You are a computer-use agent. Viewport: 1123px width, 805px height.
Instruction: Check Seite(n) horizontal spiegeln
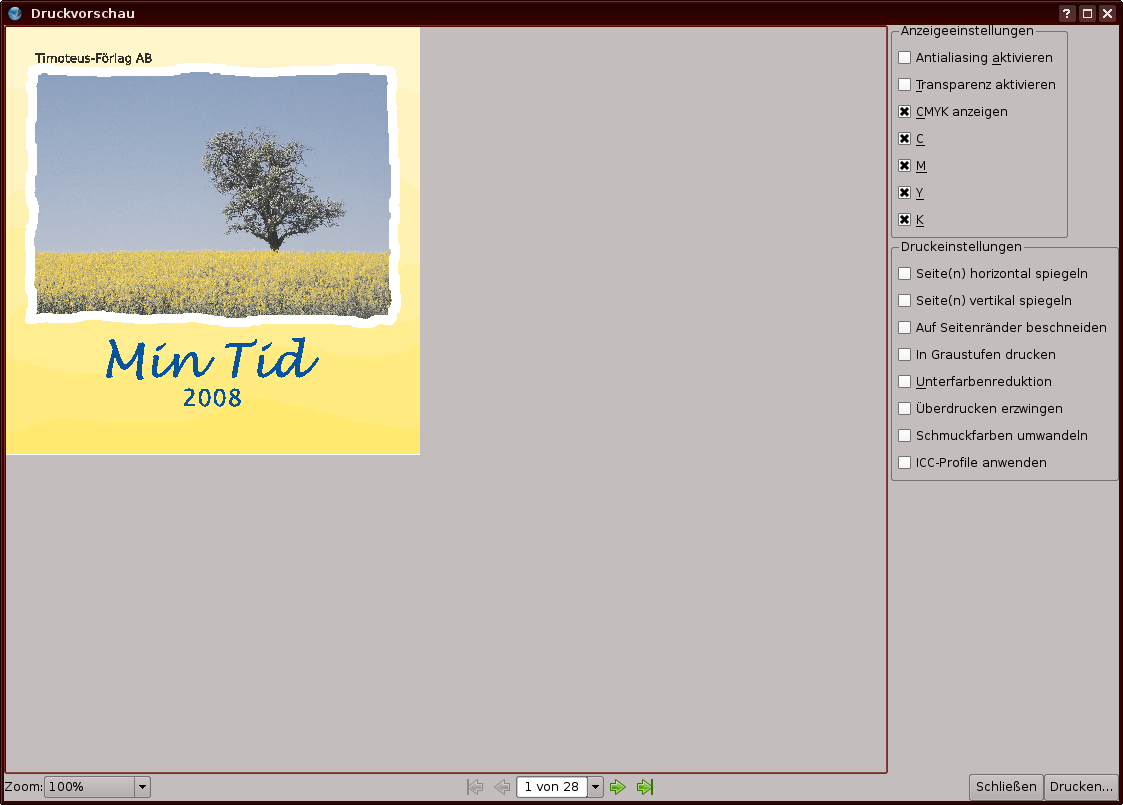click(x=905, y=274)
